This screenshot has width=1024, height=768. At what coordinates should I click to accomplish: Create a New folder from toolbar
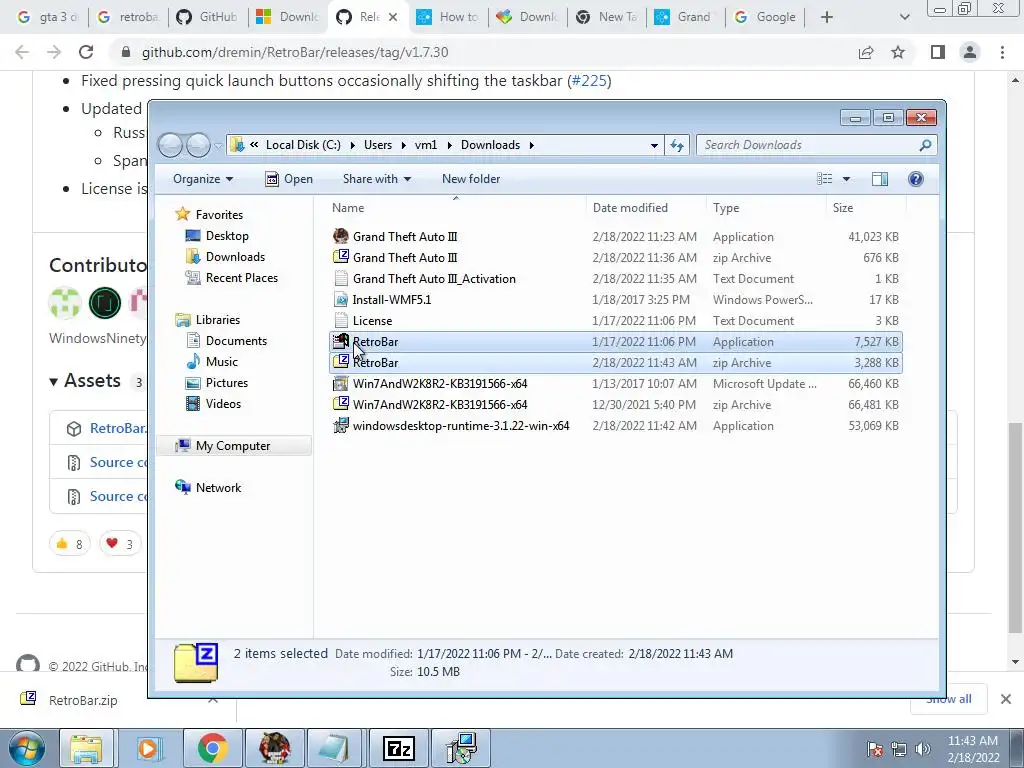coord(471,179)
